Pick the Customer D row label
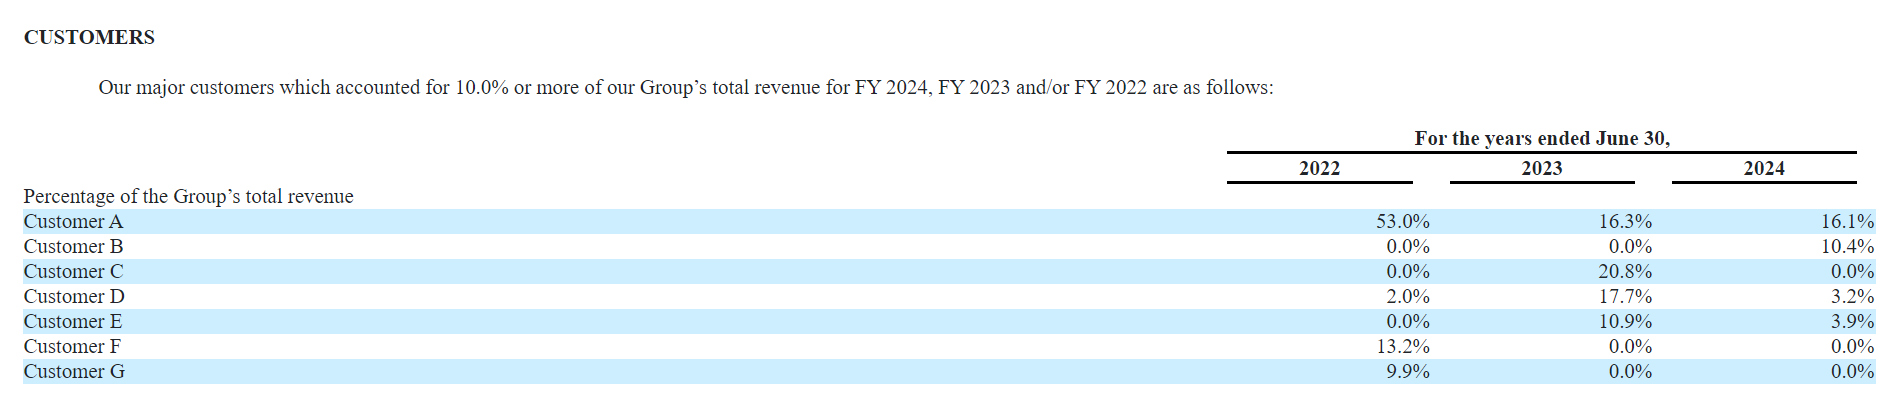 point(74,296)
